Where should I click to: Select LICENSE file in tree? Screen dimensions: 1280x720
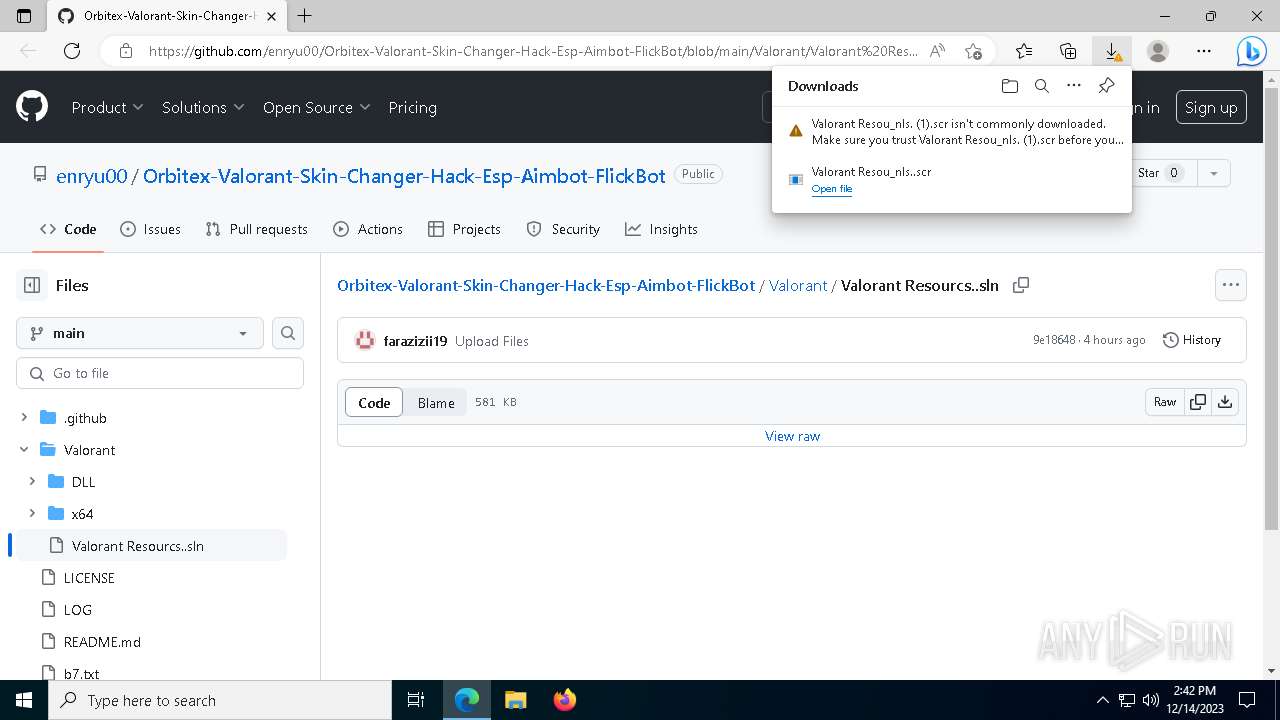89,578
